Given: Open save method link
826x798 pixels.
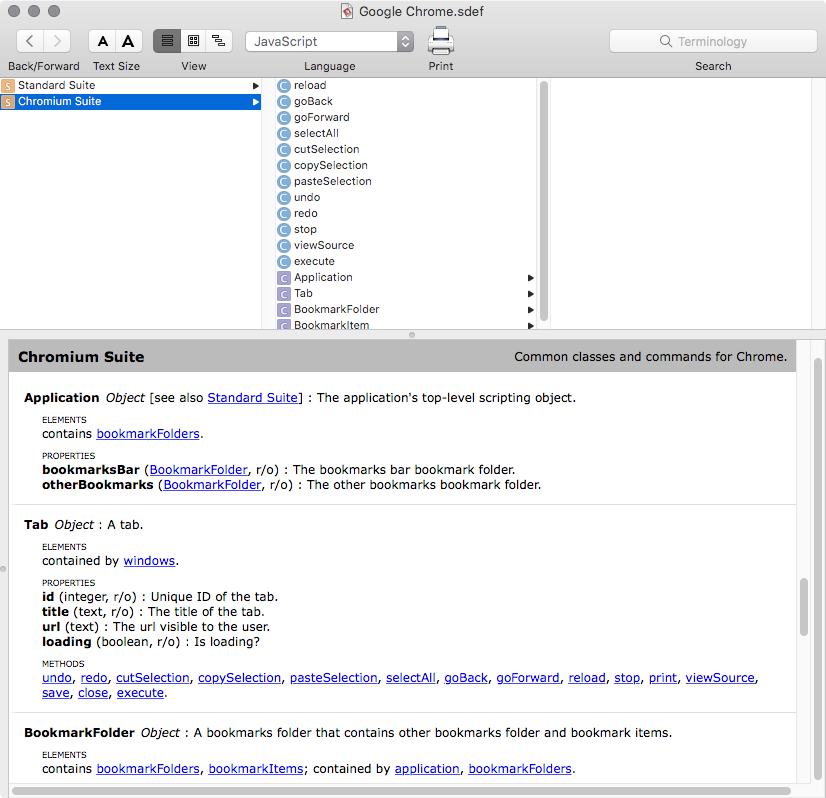Looking at the screenshot, I should [x=56, y=693].
